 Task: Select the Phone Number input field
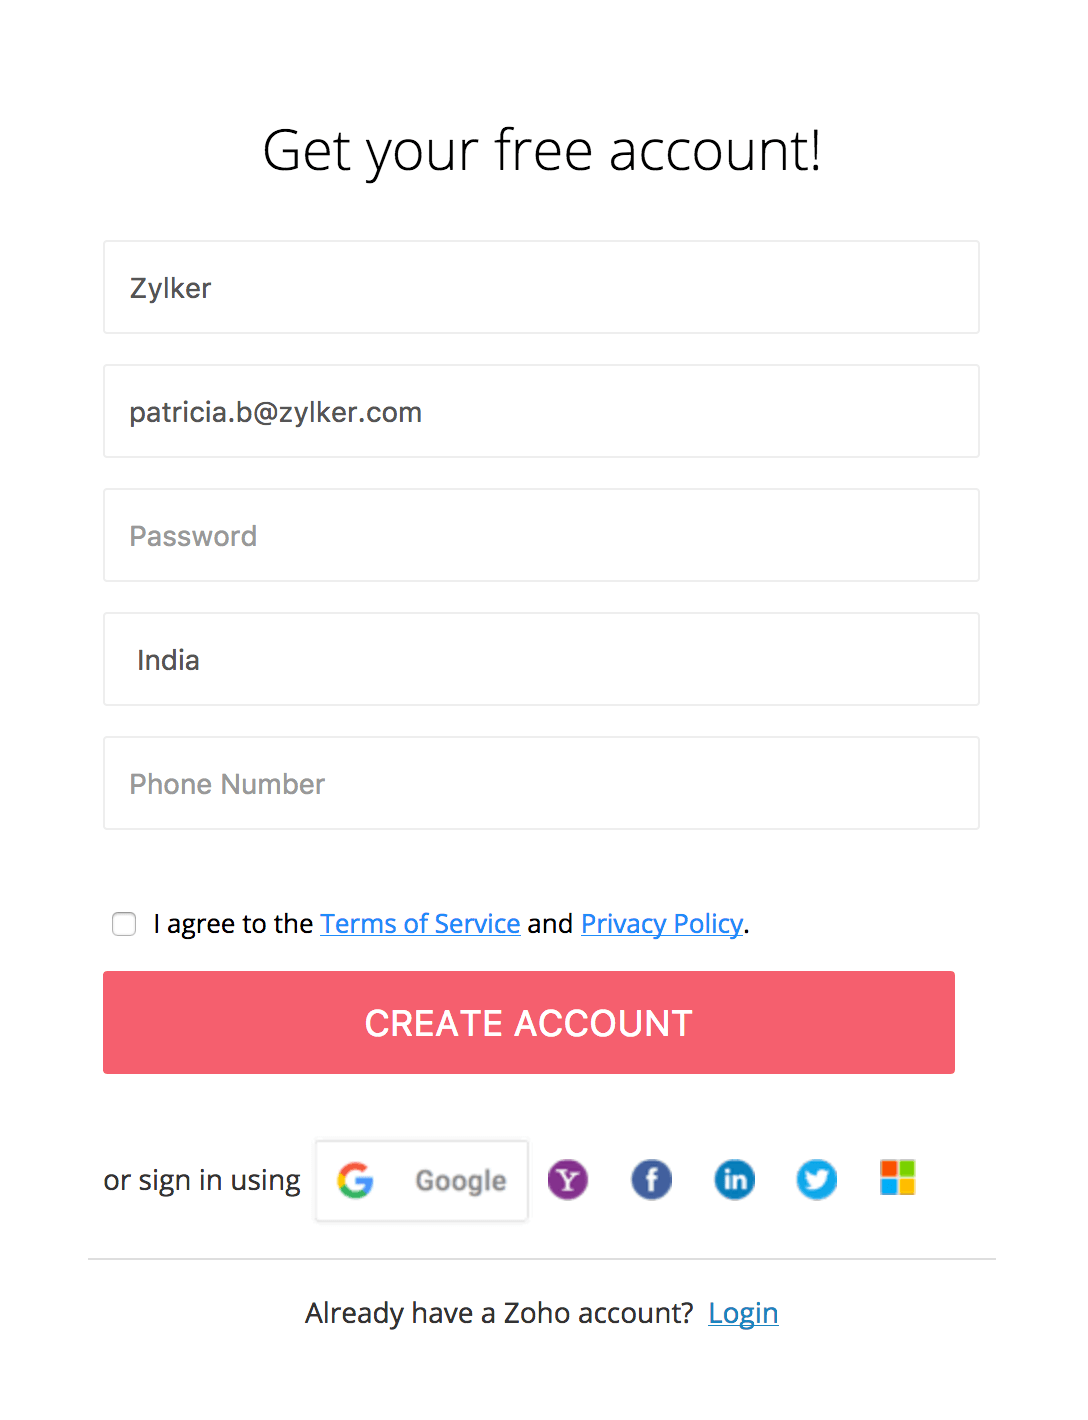click(x=541, y=784)
